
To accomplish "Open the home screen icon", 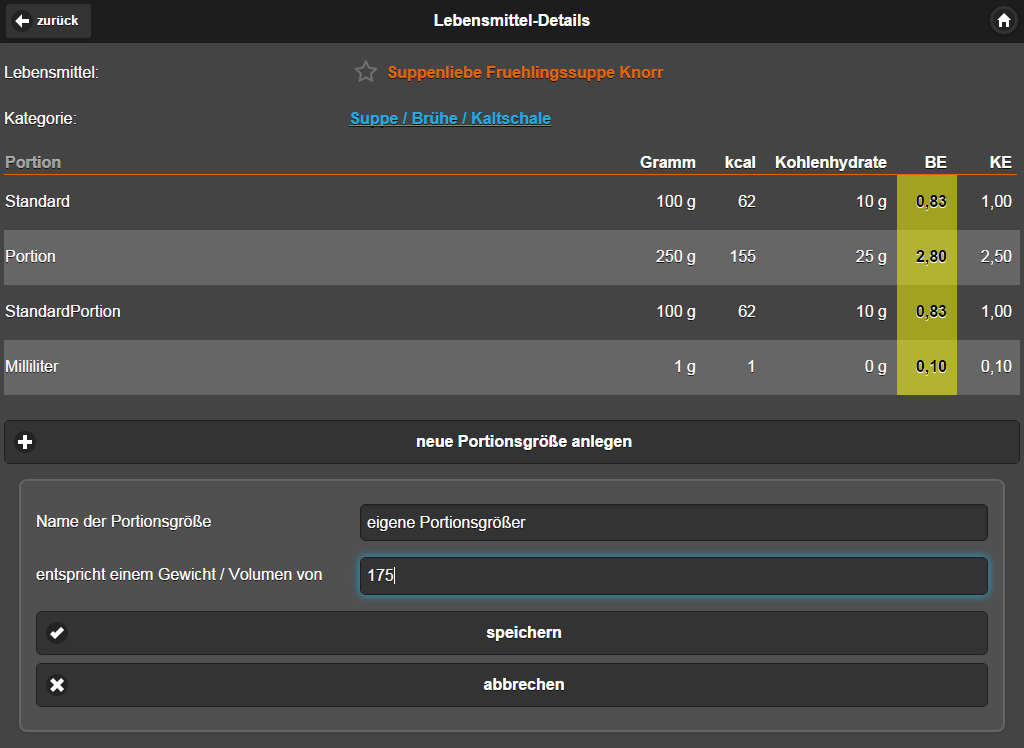I will pyautogui.click(x=1004, y=21).
